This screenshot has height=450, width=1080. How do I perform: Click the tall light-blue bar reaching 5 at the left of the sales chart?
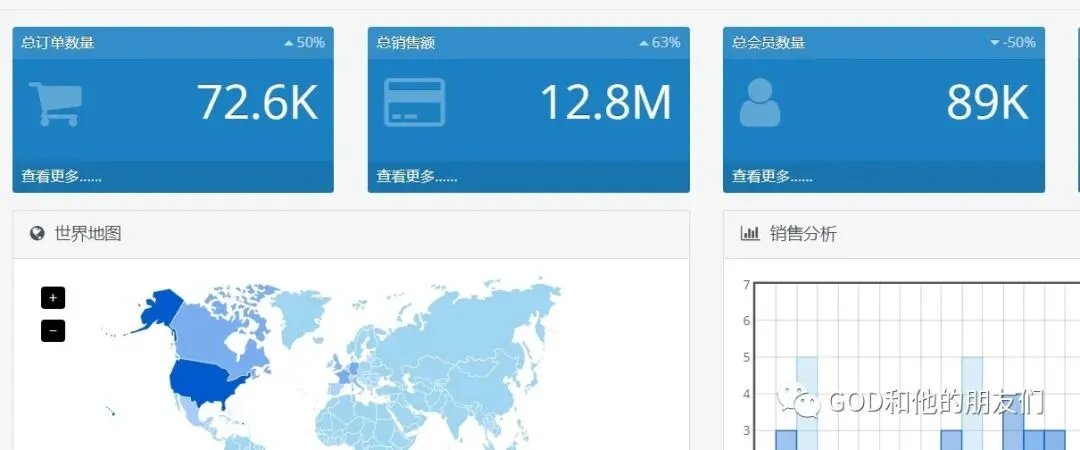[807, 403]
